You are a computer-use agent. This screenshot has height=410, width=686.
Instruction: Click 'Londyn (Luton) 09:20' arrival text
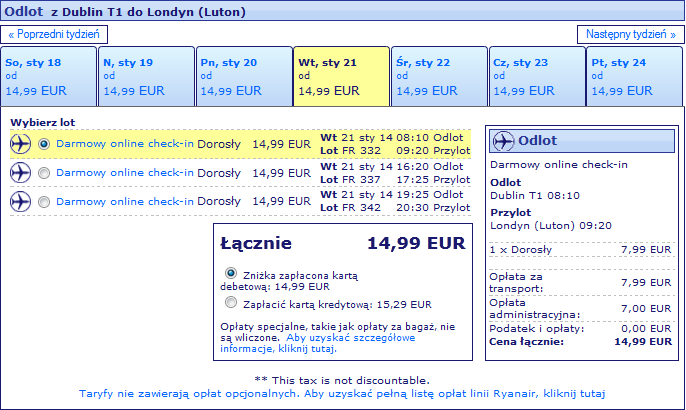[551, 226]
